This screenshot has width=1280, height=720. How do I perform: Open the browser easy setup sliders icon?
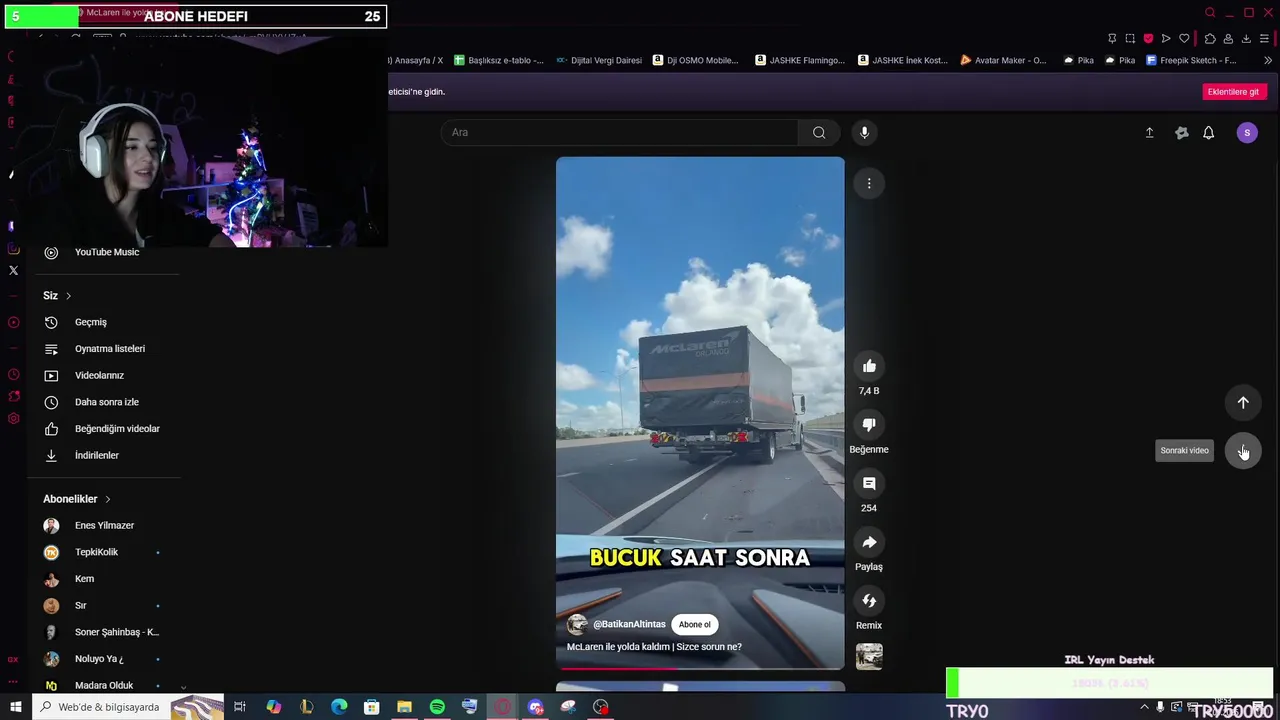pos(1264,38)
